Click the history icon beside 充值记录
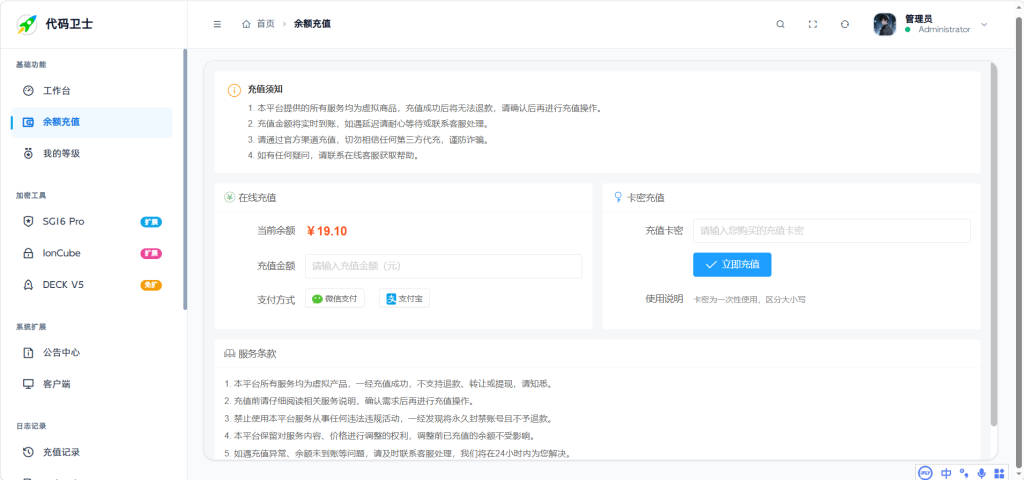Viewport: 1024px width, 480px height. [x=28, y=452]
